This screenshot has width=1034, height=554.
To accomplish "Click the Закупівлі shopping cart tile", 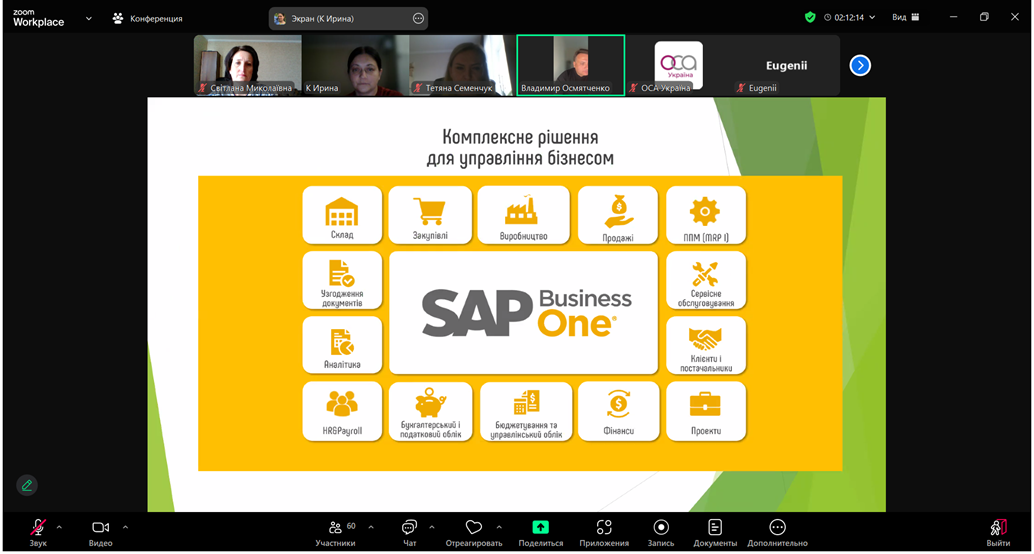I will (x=430, y=215).
